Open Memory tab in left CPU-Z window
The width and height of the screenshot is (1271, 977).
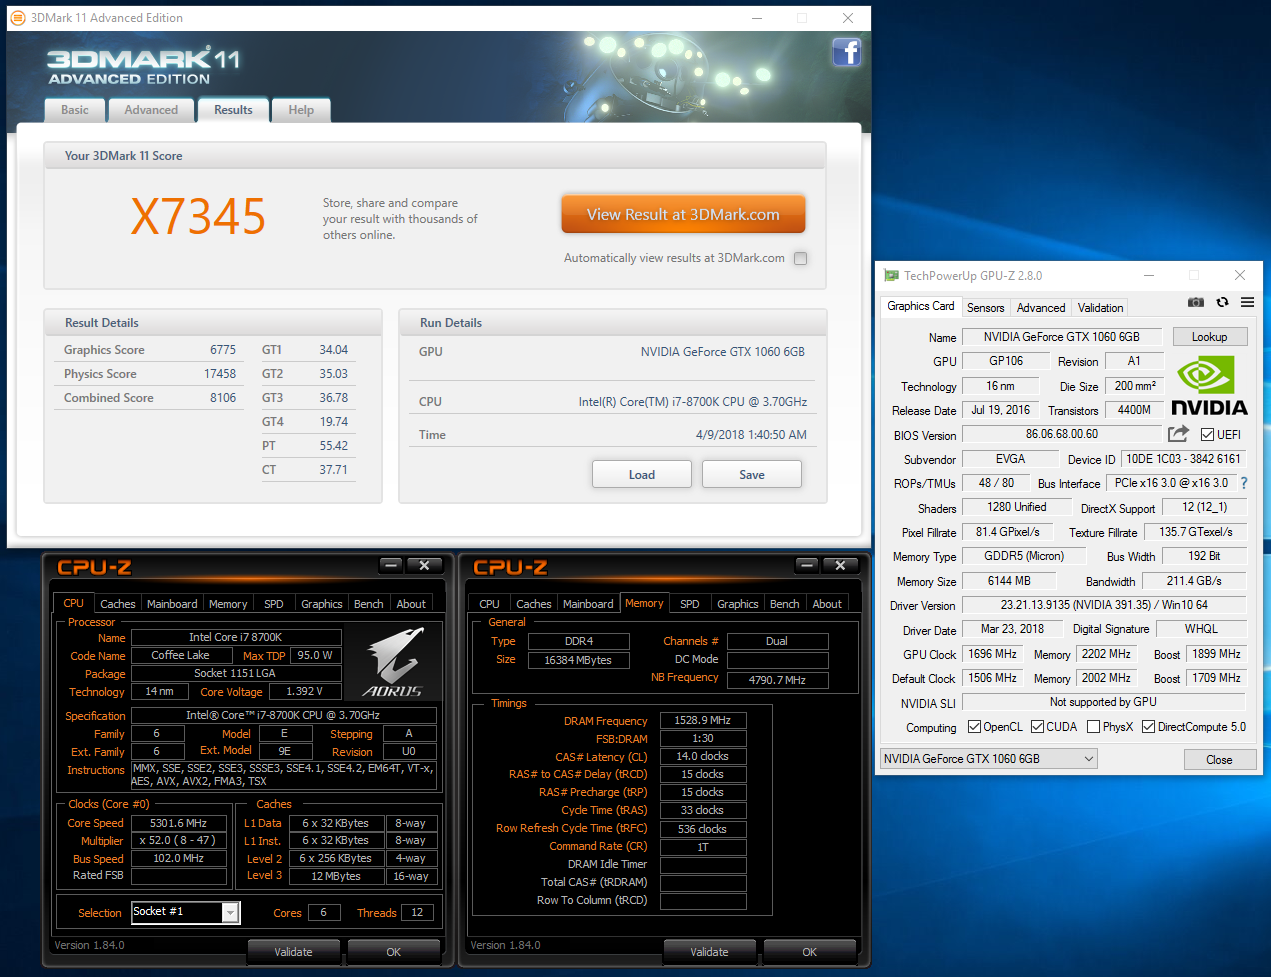click(x=228, y=604)
